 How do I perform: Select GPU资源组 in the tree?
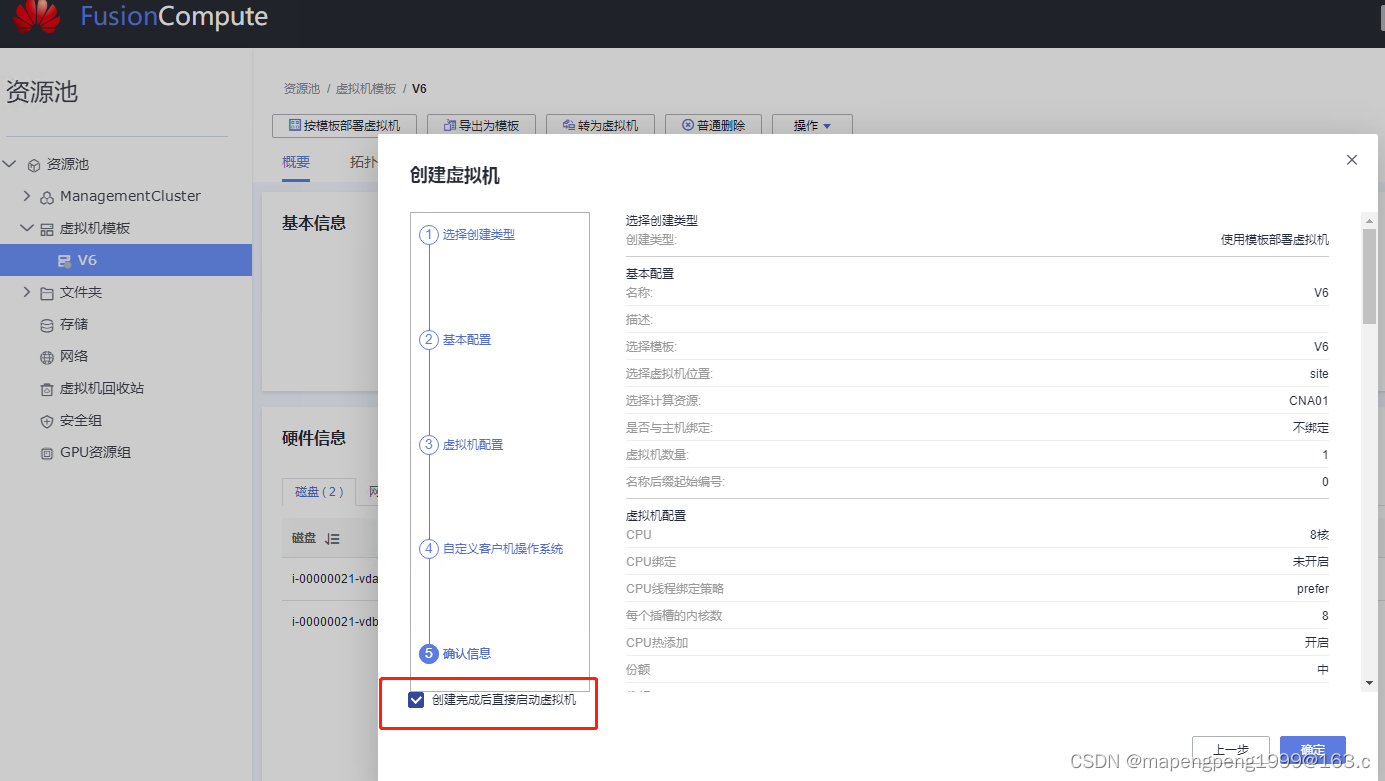[x=96, y=453]
